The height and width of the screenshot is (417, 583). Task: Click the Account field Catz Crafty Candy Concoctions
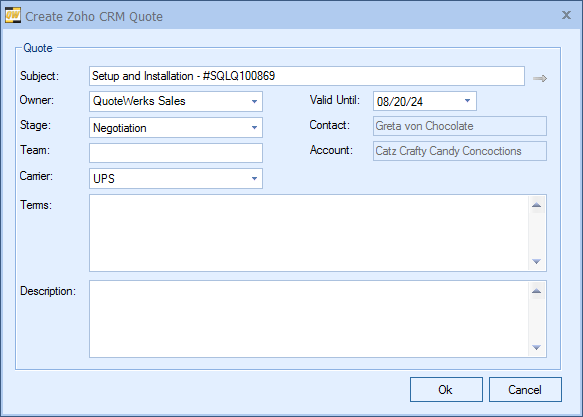pos(460,151)
